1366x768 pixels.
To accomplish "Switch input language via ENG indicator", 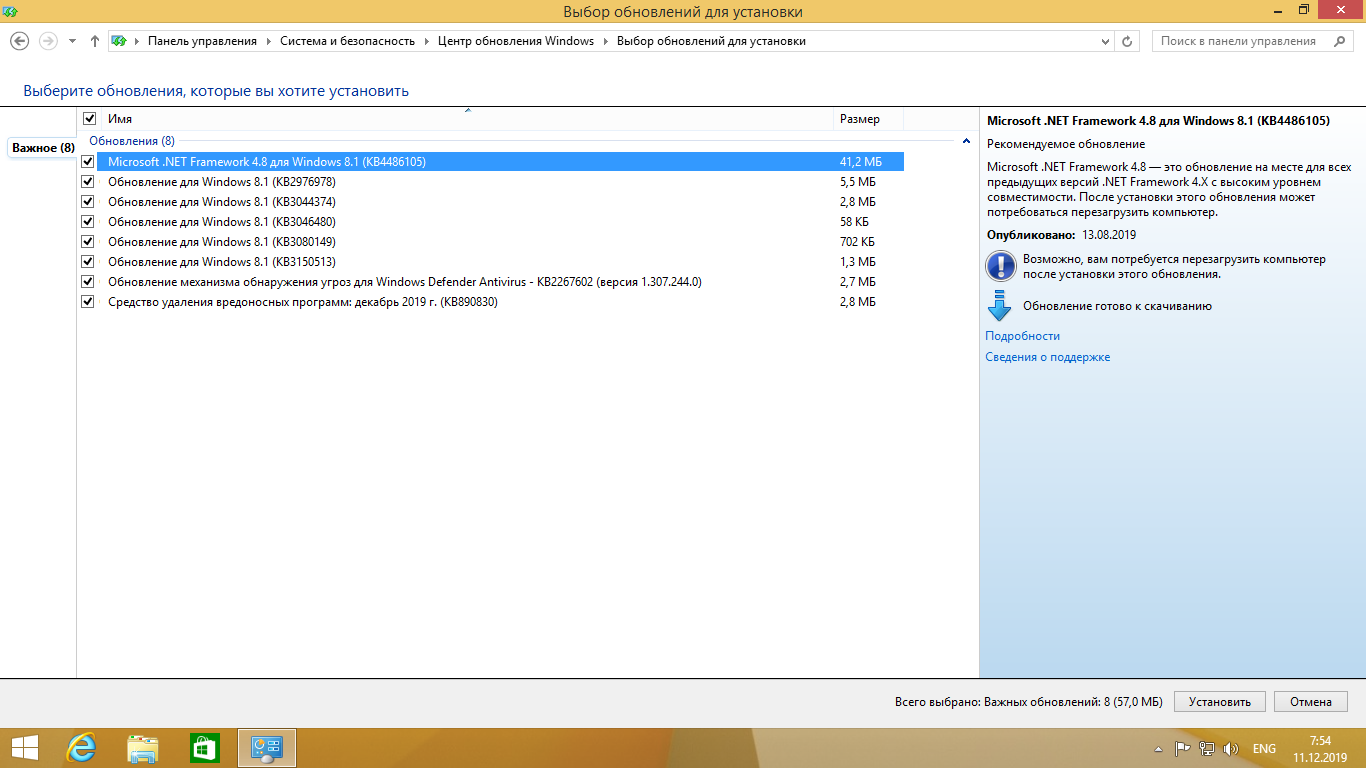I will click(x=1264, y=749).
